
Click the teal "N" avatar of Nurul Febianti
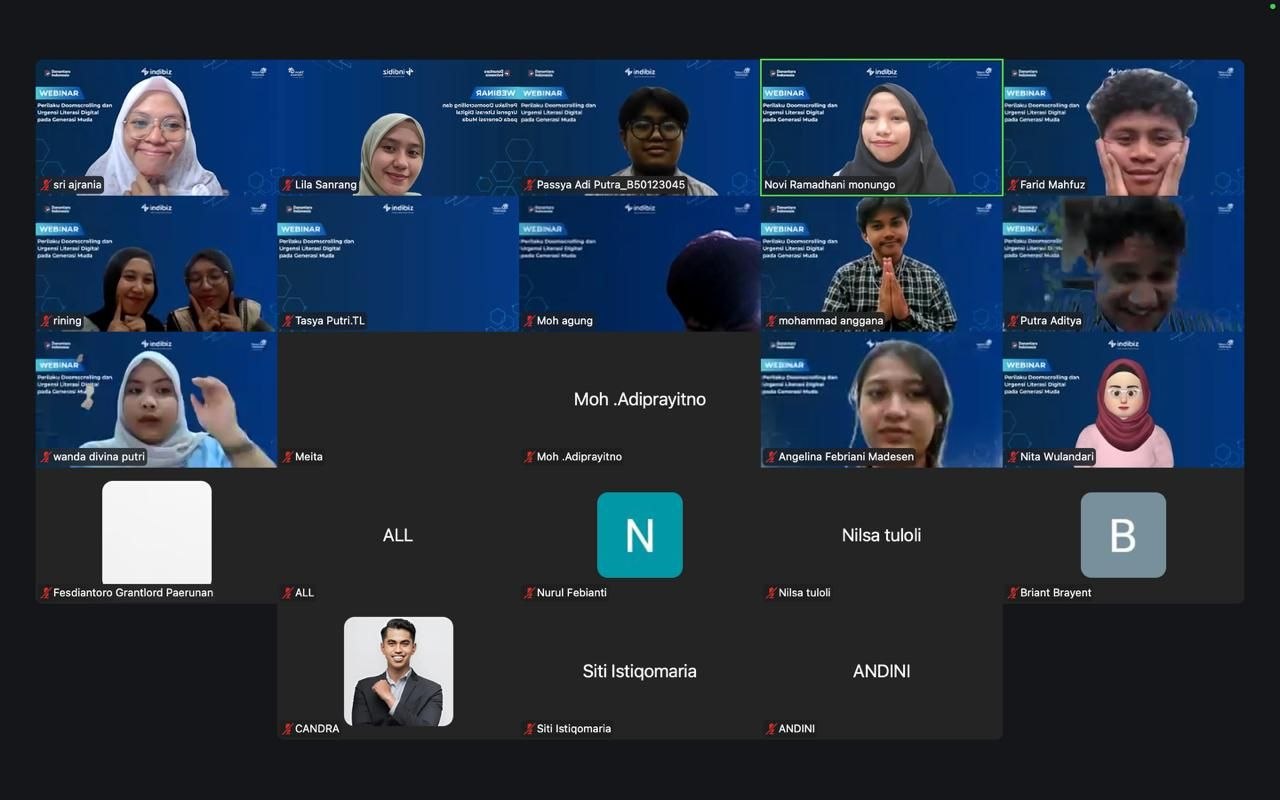[640, 535]
